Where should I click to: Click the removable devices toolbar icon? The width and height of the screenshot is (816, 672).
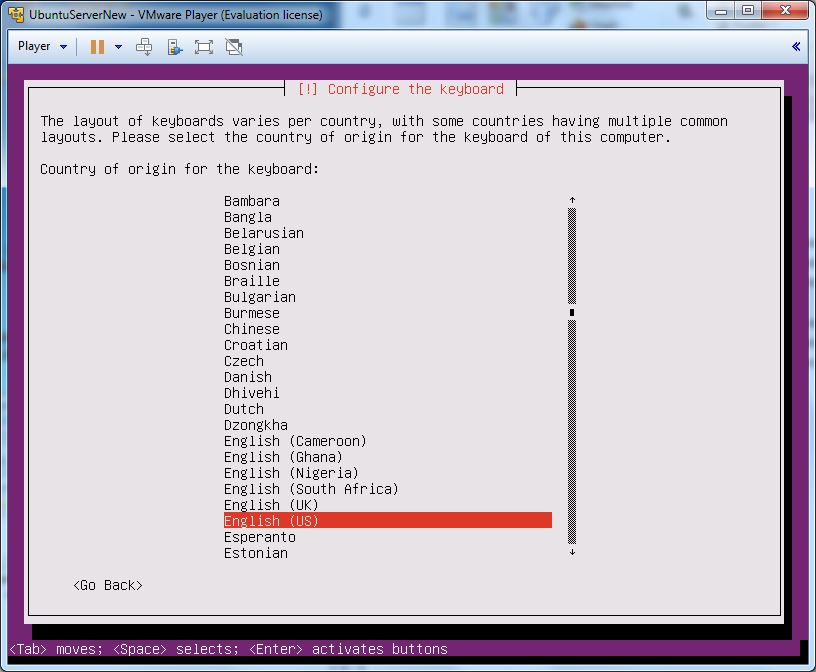[175, 46]
